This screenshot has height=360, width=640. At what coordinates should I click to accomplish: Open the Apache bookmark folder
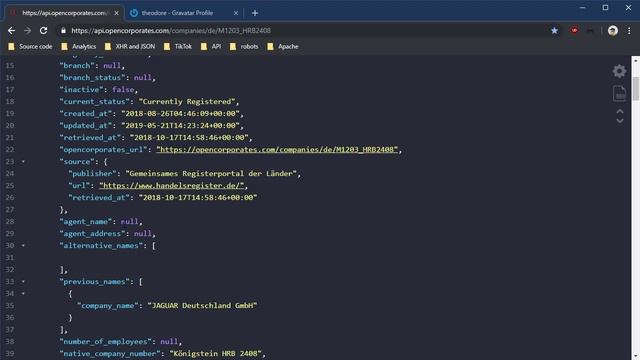pos(282,47)
